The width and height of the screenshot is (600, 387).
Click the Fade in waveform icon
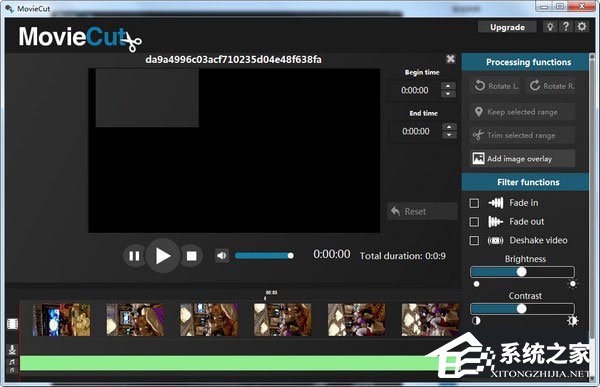(496, 203)
